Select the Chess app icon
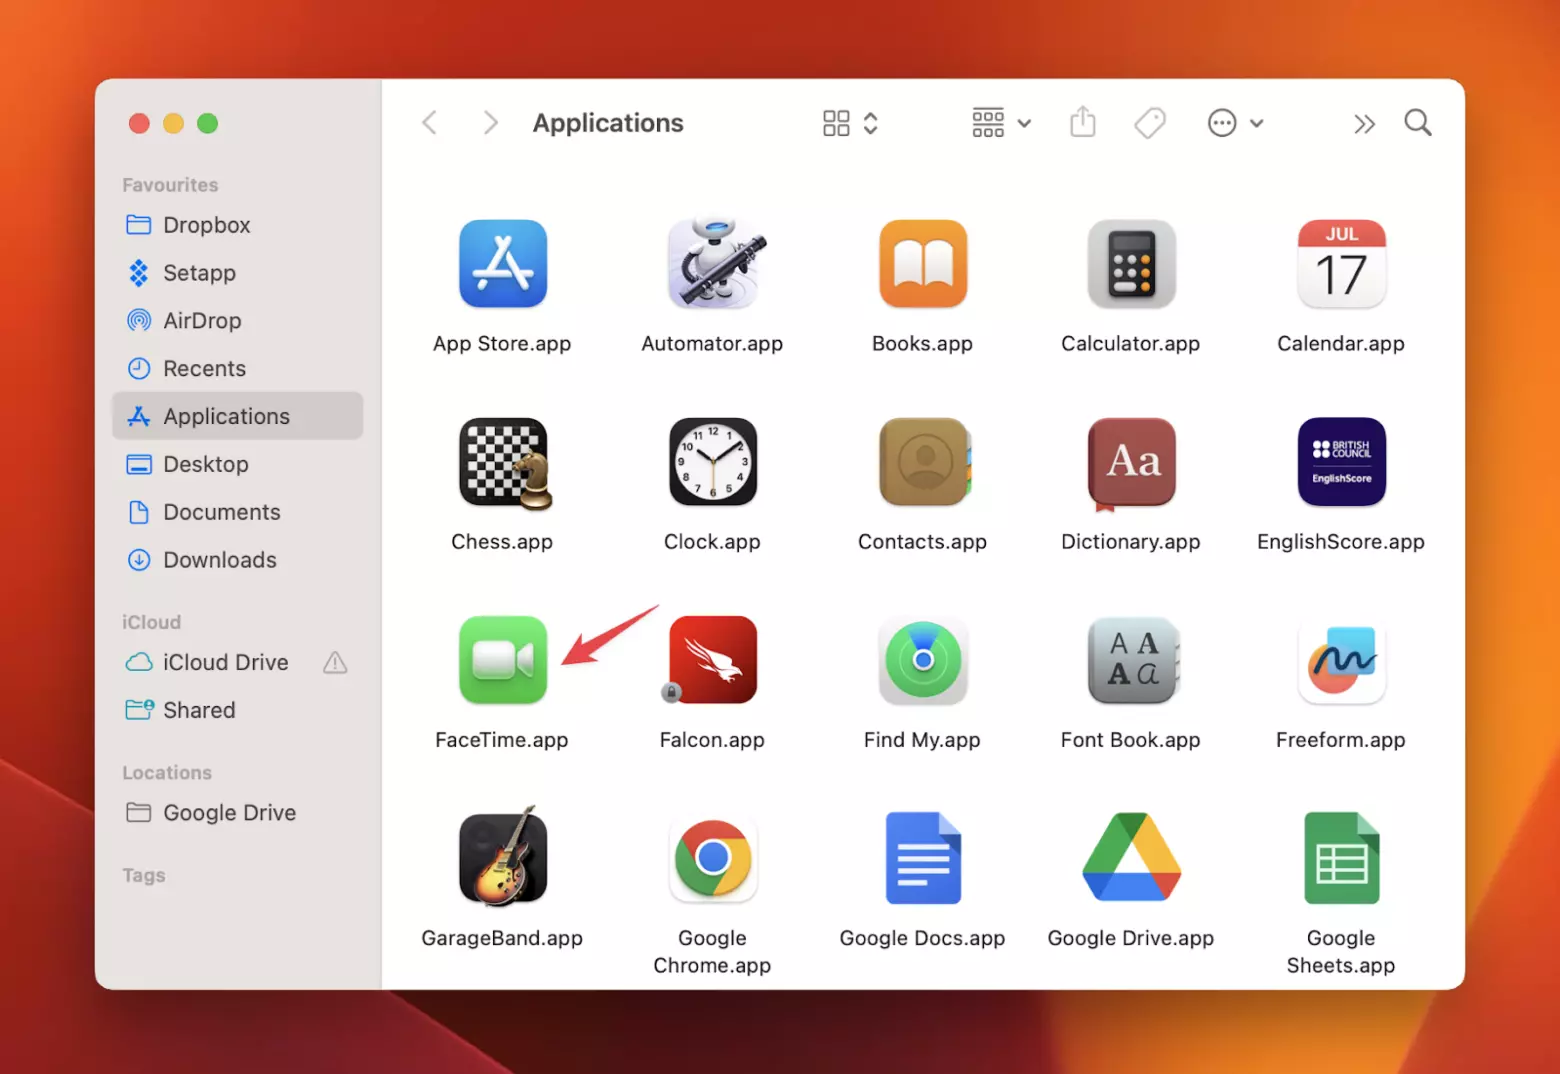The width and height of the screenshot is (1560, 1074). tap(504, 463)
